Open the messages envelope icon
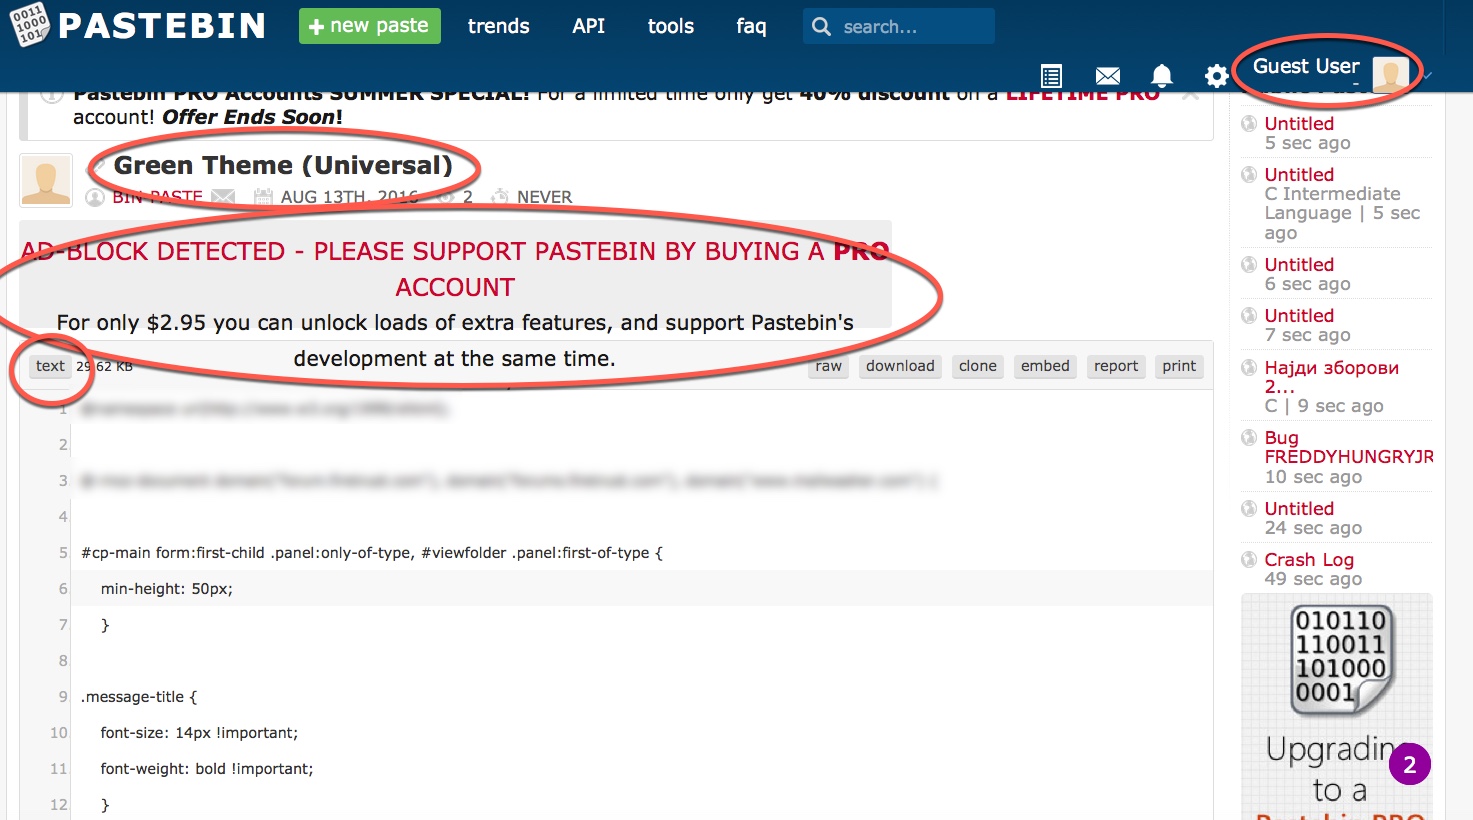Viewport: 1473px width, 820px height. pyautogui.click(x=1107, y=76)
